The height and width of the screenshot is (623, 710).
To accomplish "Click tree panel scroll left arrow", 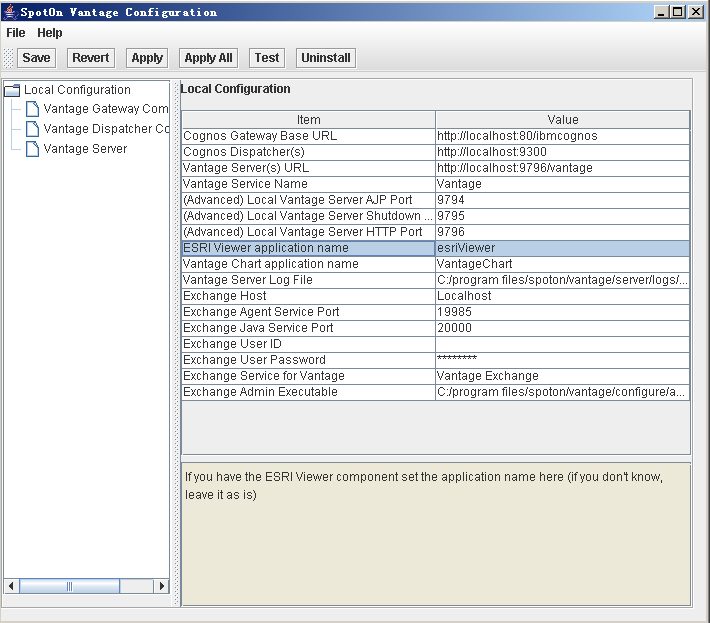I will pyautogui.click(x=11, y=586).
